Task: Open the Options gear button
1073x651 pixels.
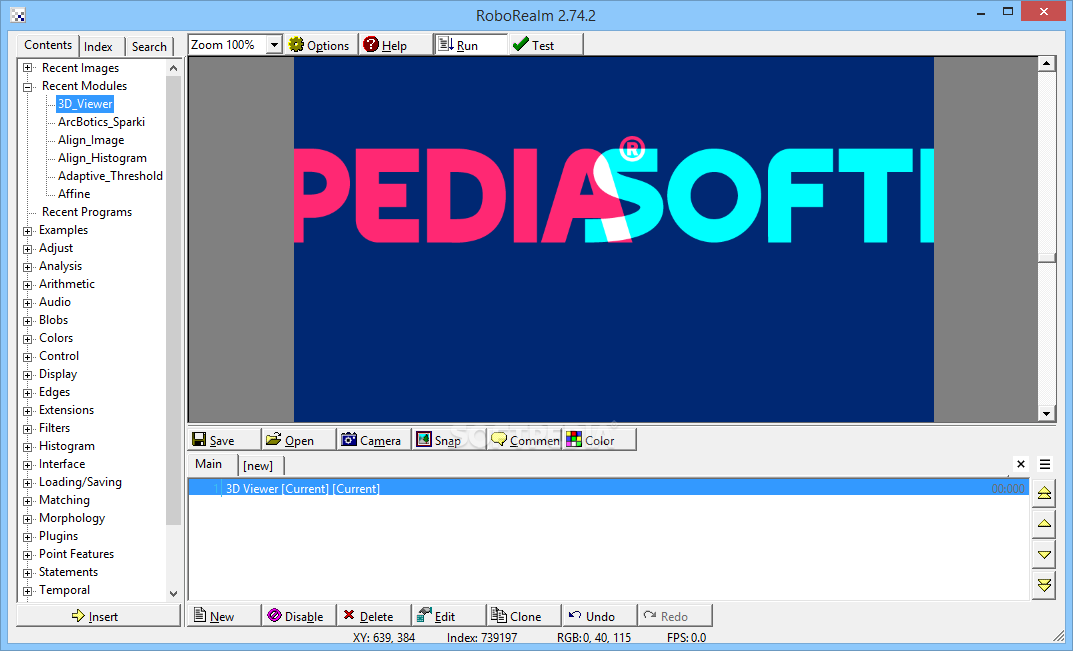Action: point(320,45)
